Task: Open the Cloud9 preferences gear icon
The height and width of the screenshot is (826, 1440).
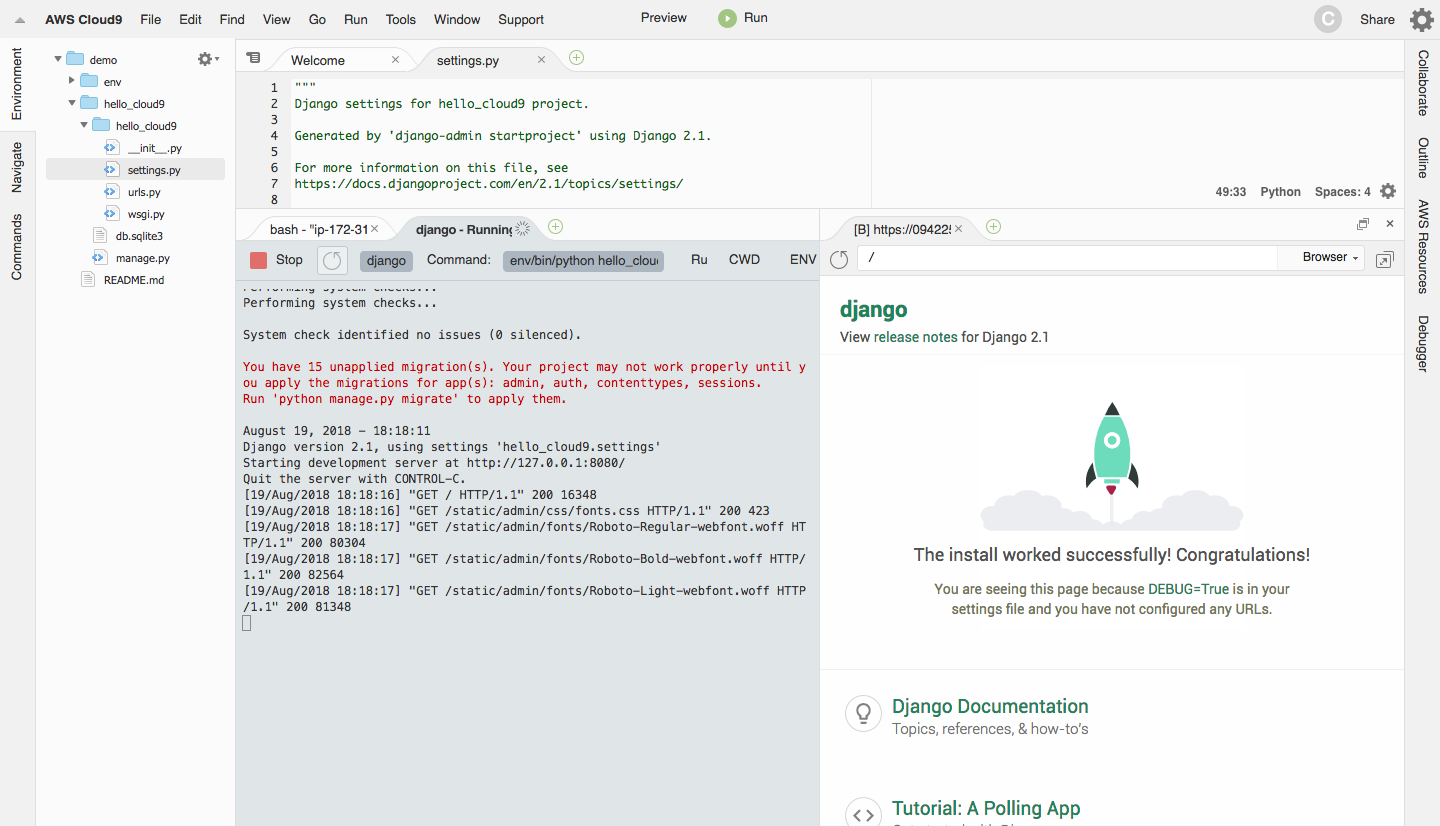Action: coord(1421,19)
